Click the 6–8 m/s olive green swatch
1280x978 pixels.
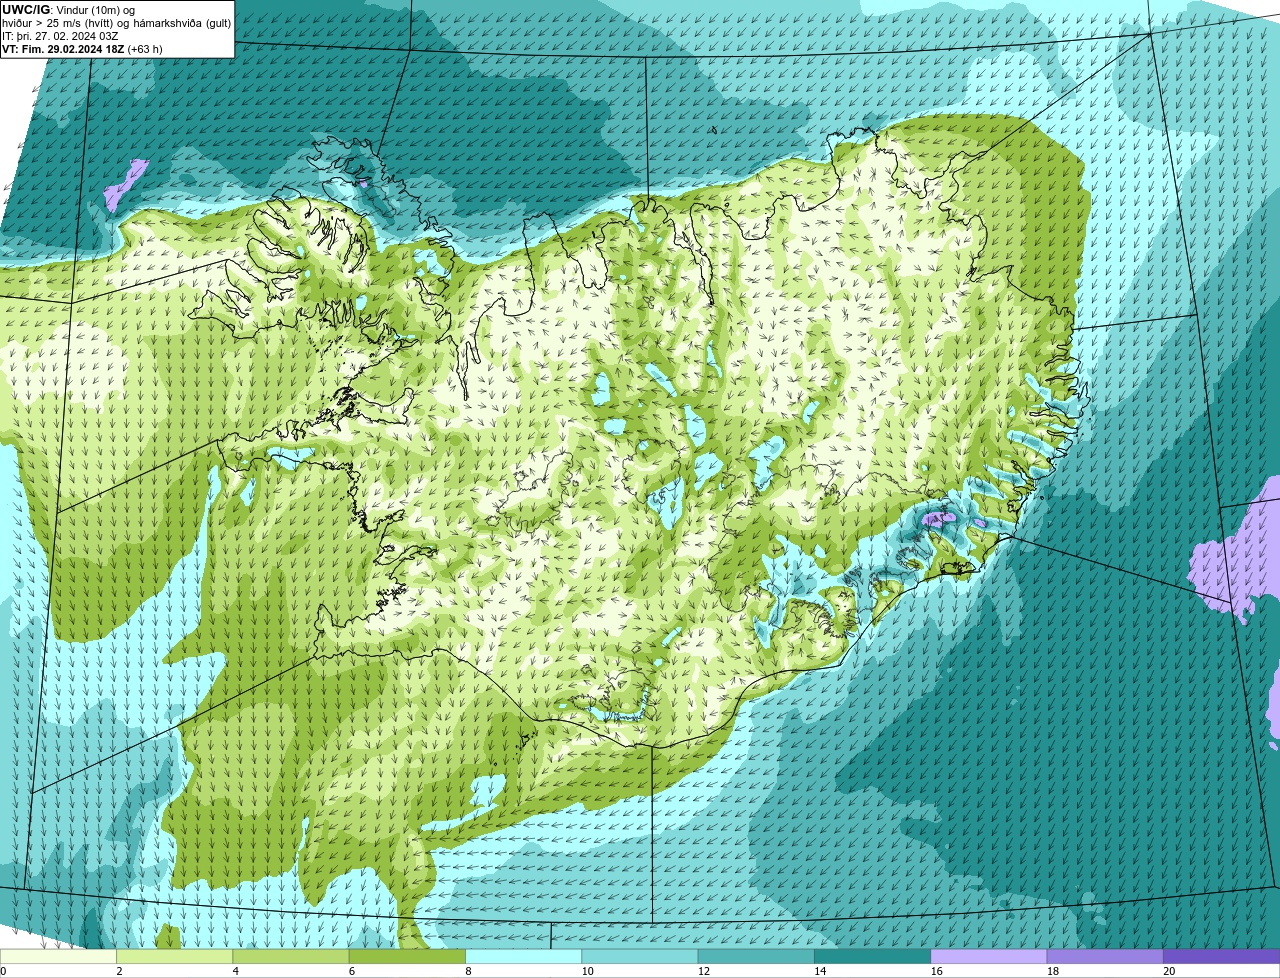tap(407, 956)
